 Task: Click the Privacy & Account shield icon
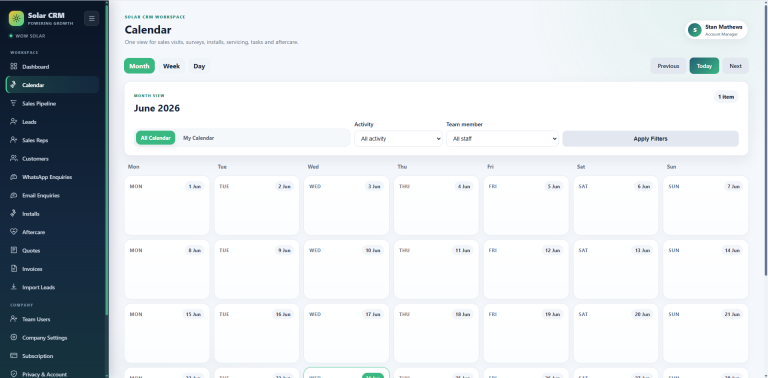pos(14,374)
